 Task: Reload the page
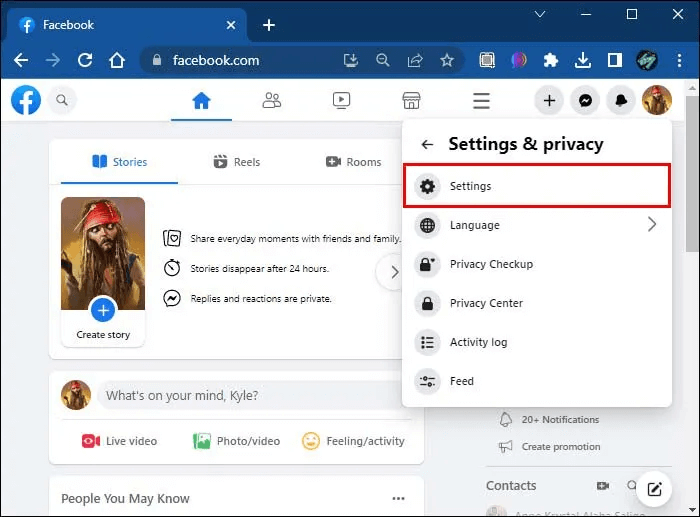coord(85,60)
